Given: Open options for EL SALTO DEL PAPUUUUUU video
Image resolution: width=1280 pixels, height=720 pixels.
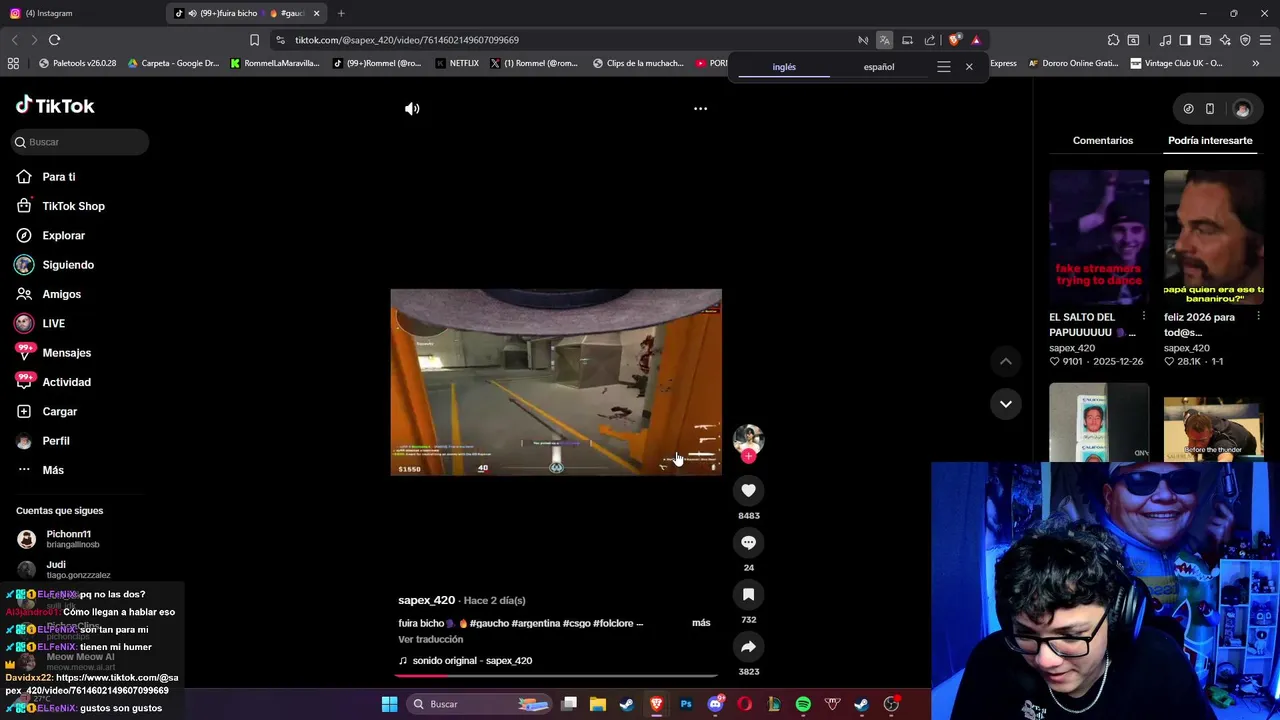Looking at the screenshot, I should click(1144, 317).
